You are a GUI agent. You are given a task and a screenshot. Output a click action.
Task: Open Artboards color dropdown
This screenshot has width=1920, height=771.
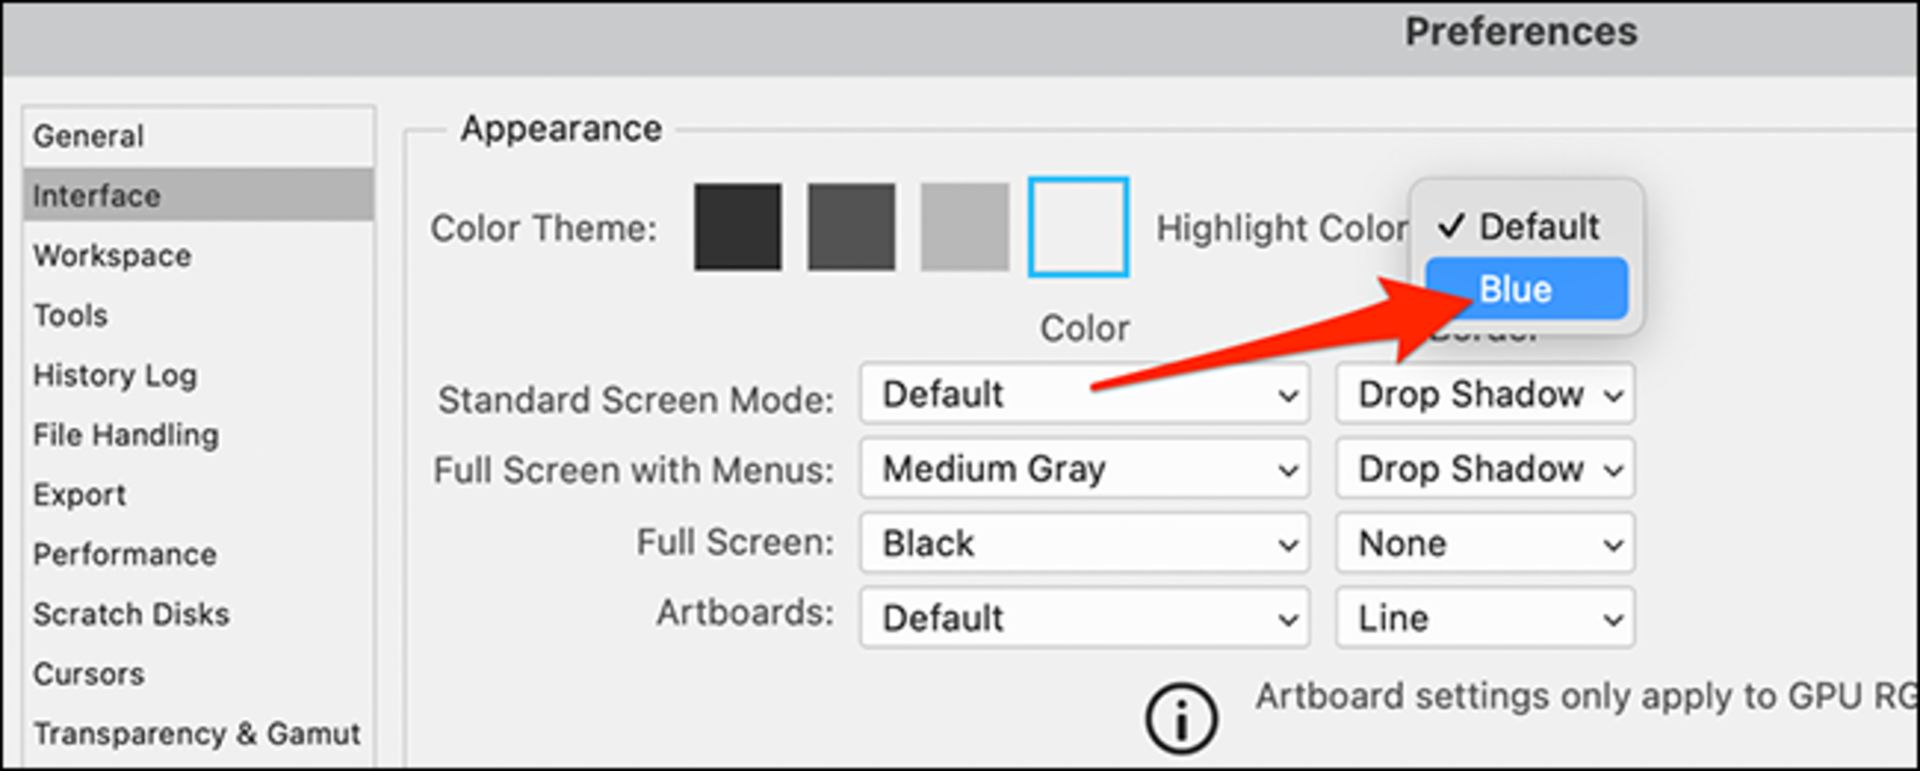coord(1084,618)
